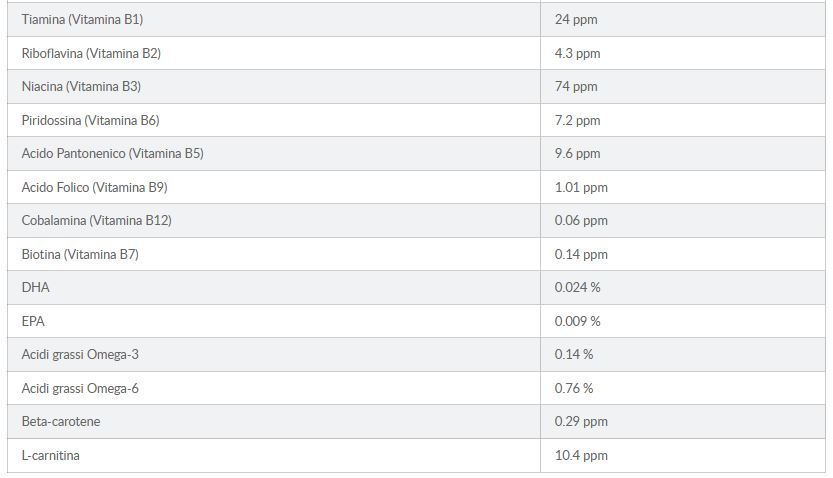Image resolution: width=833 pixels, height=478 pixels.
Task: Click the 1.01 ppm value
Action: click(x=581, y=187)
